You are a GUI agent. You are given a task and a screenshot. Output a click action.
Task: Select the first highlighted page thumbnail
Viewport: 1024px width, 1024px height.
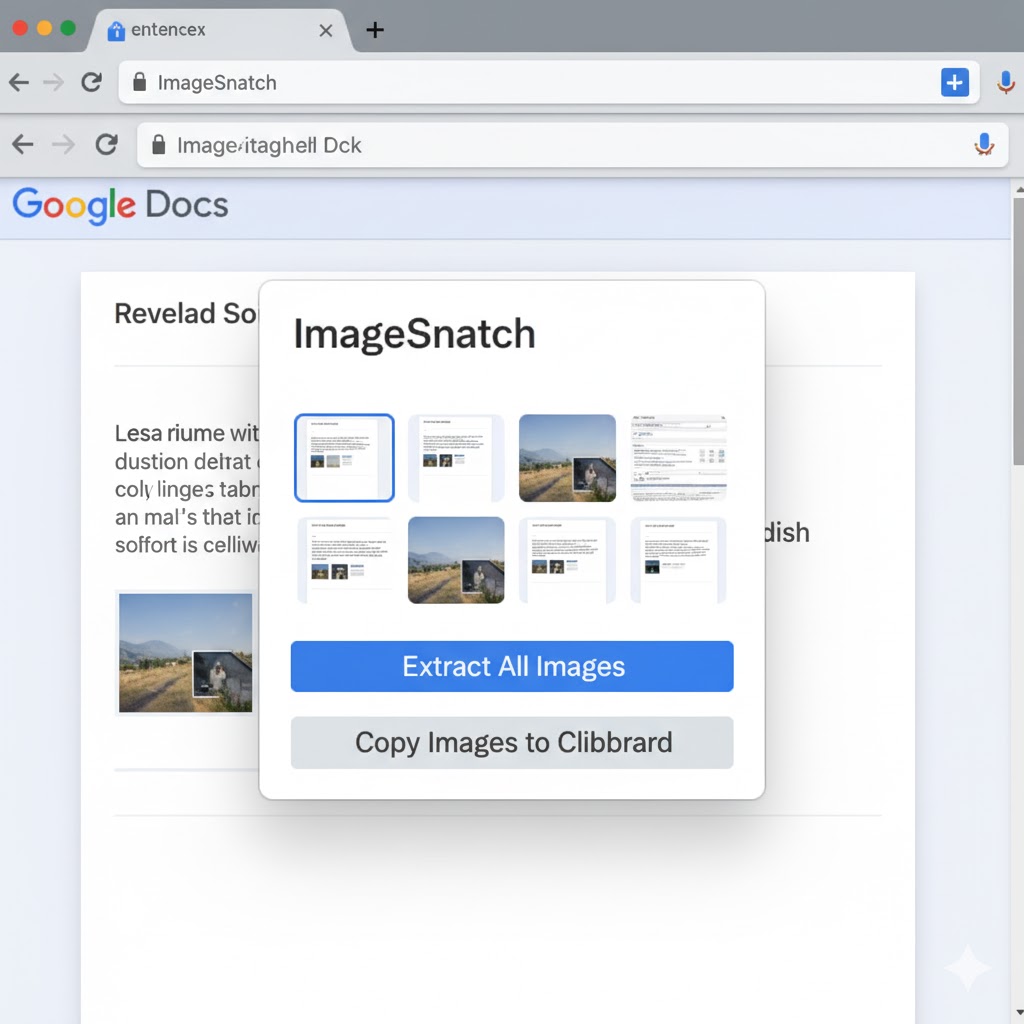[344, 457]
